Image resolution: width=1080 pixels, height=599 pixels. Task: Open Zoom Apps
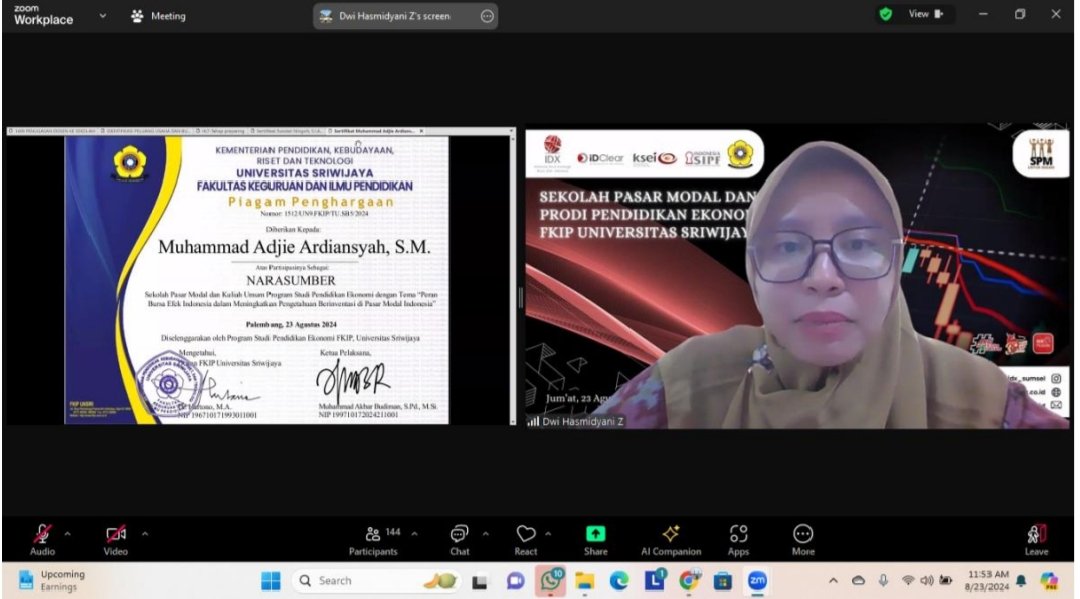pos(738,539)
